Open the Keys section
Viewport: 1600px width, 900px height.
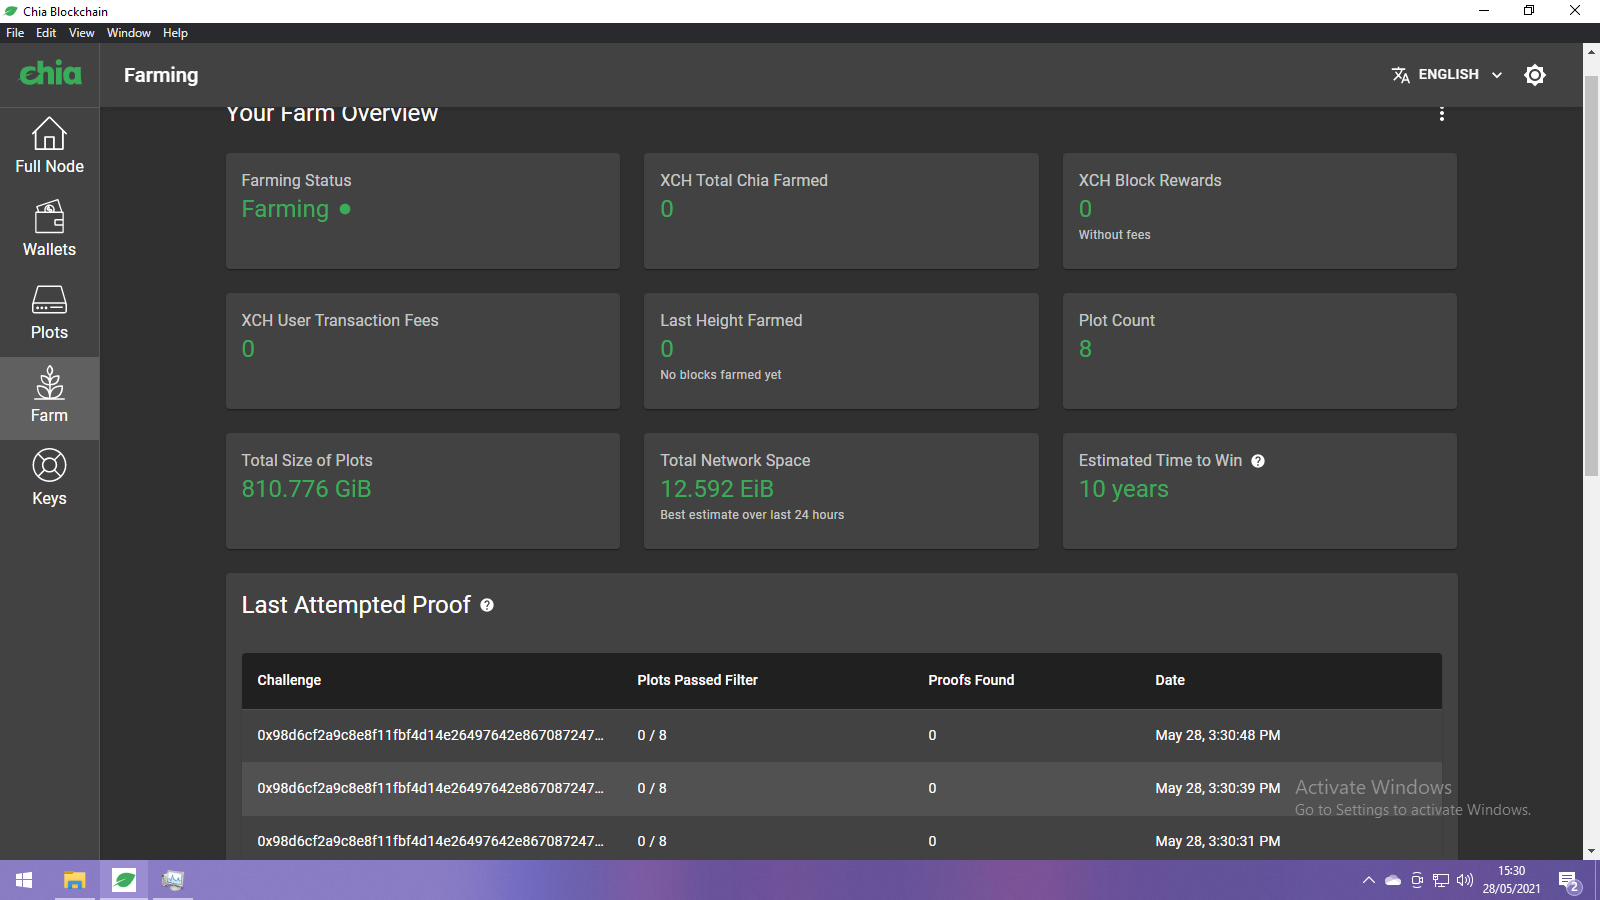(49, 478)
